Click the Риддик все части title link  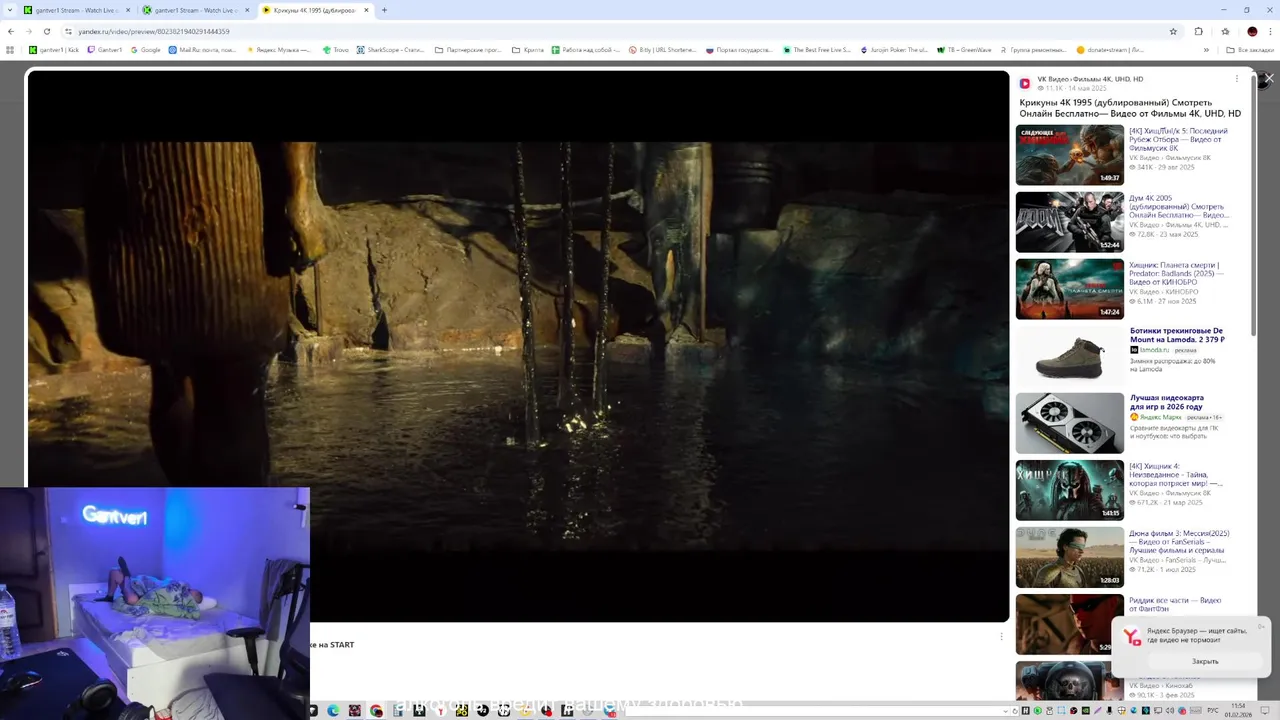click(x=1175, y=604)
